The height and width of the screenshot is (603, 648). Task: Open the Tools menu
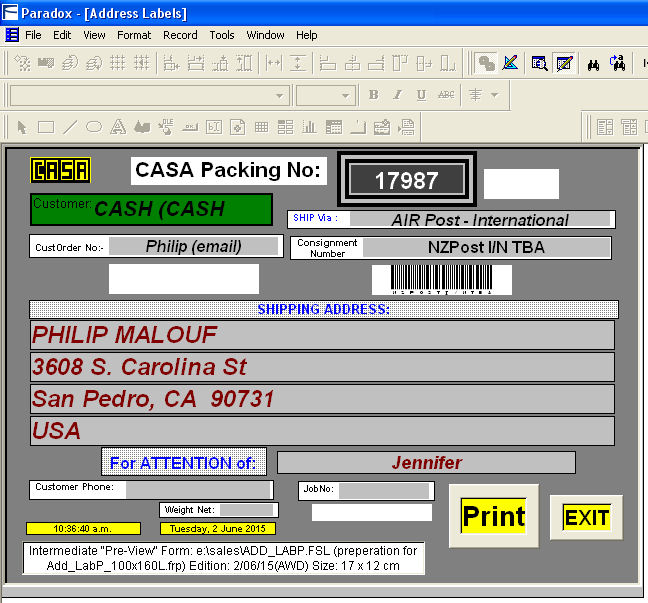pyautogui.click(x=222, y=35)
